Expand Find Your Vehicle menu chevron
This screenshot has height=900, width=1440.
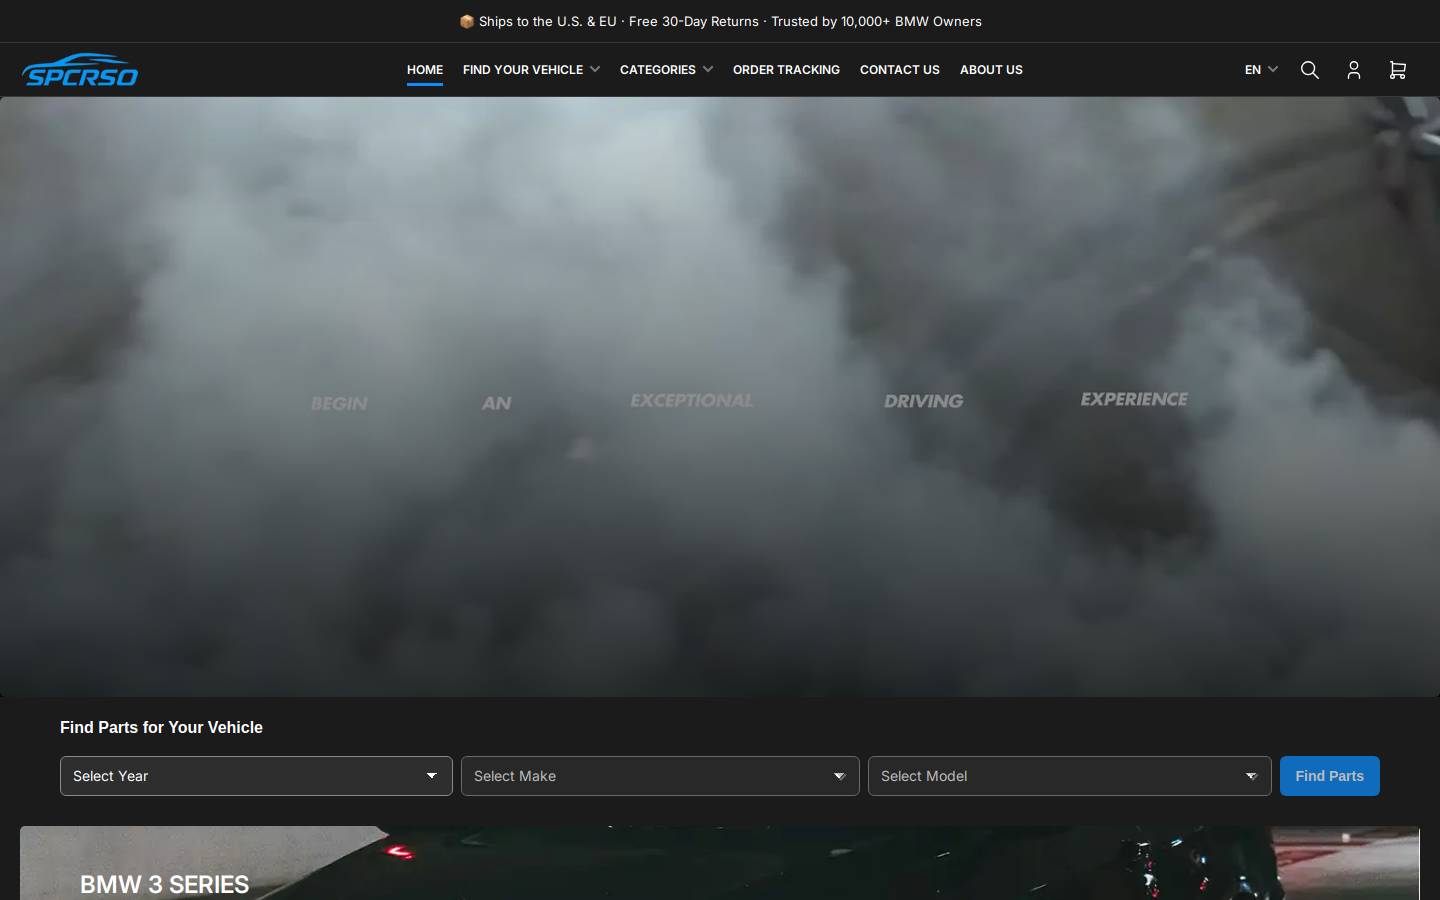tap(595, 69)
